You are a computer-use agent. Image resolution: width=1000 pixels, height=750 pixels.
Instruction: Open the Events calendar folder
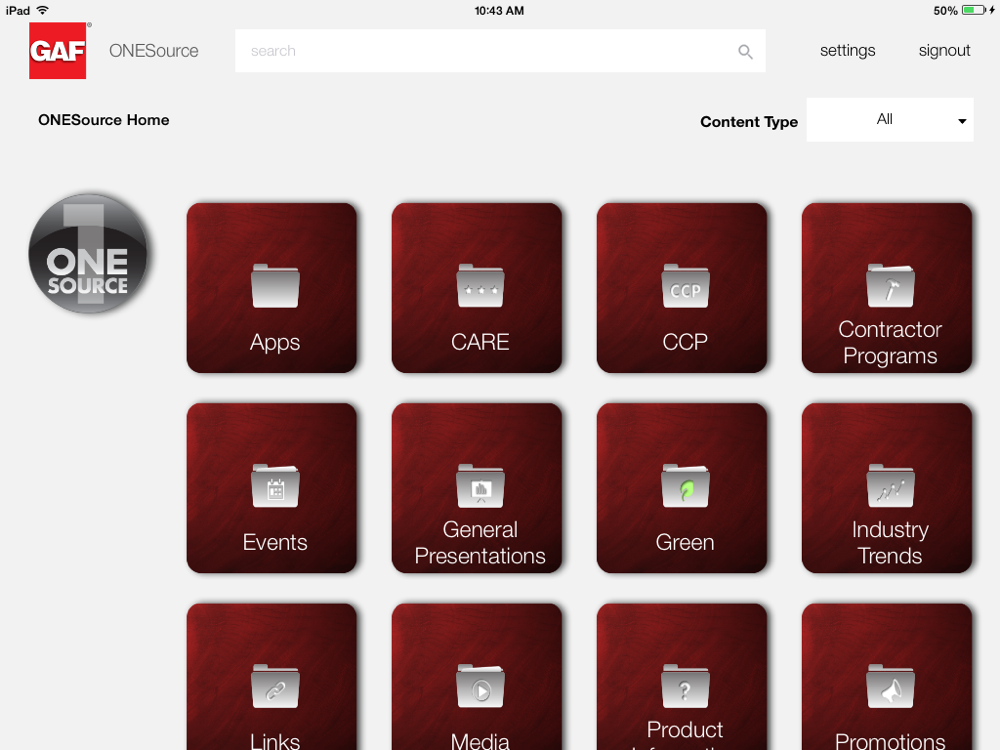pos(275,486)
